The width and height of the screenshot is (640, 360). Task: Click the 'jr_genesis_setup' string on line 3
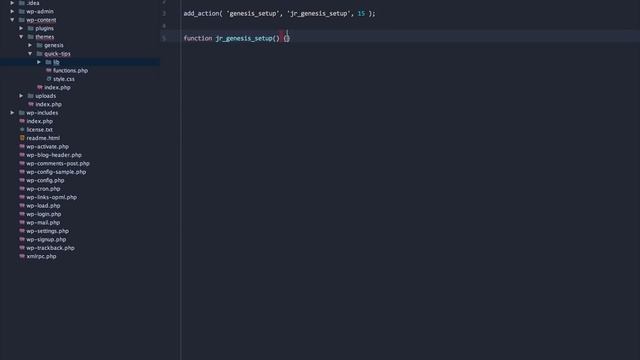point(319,13)
